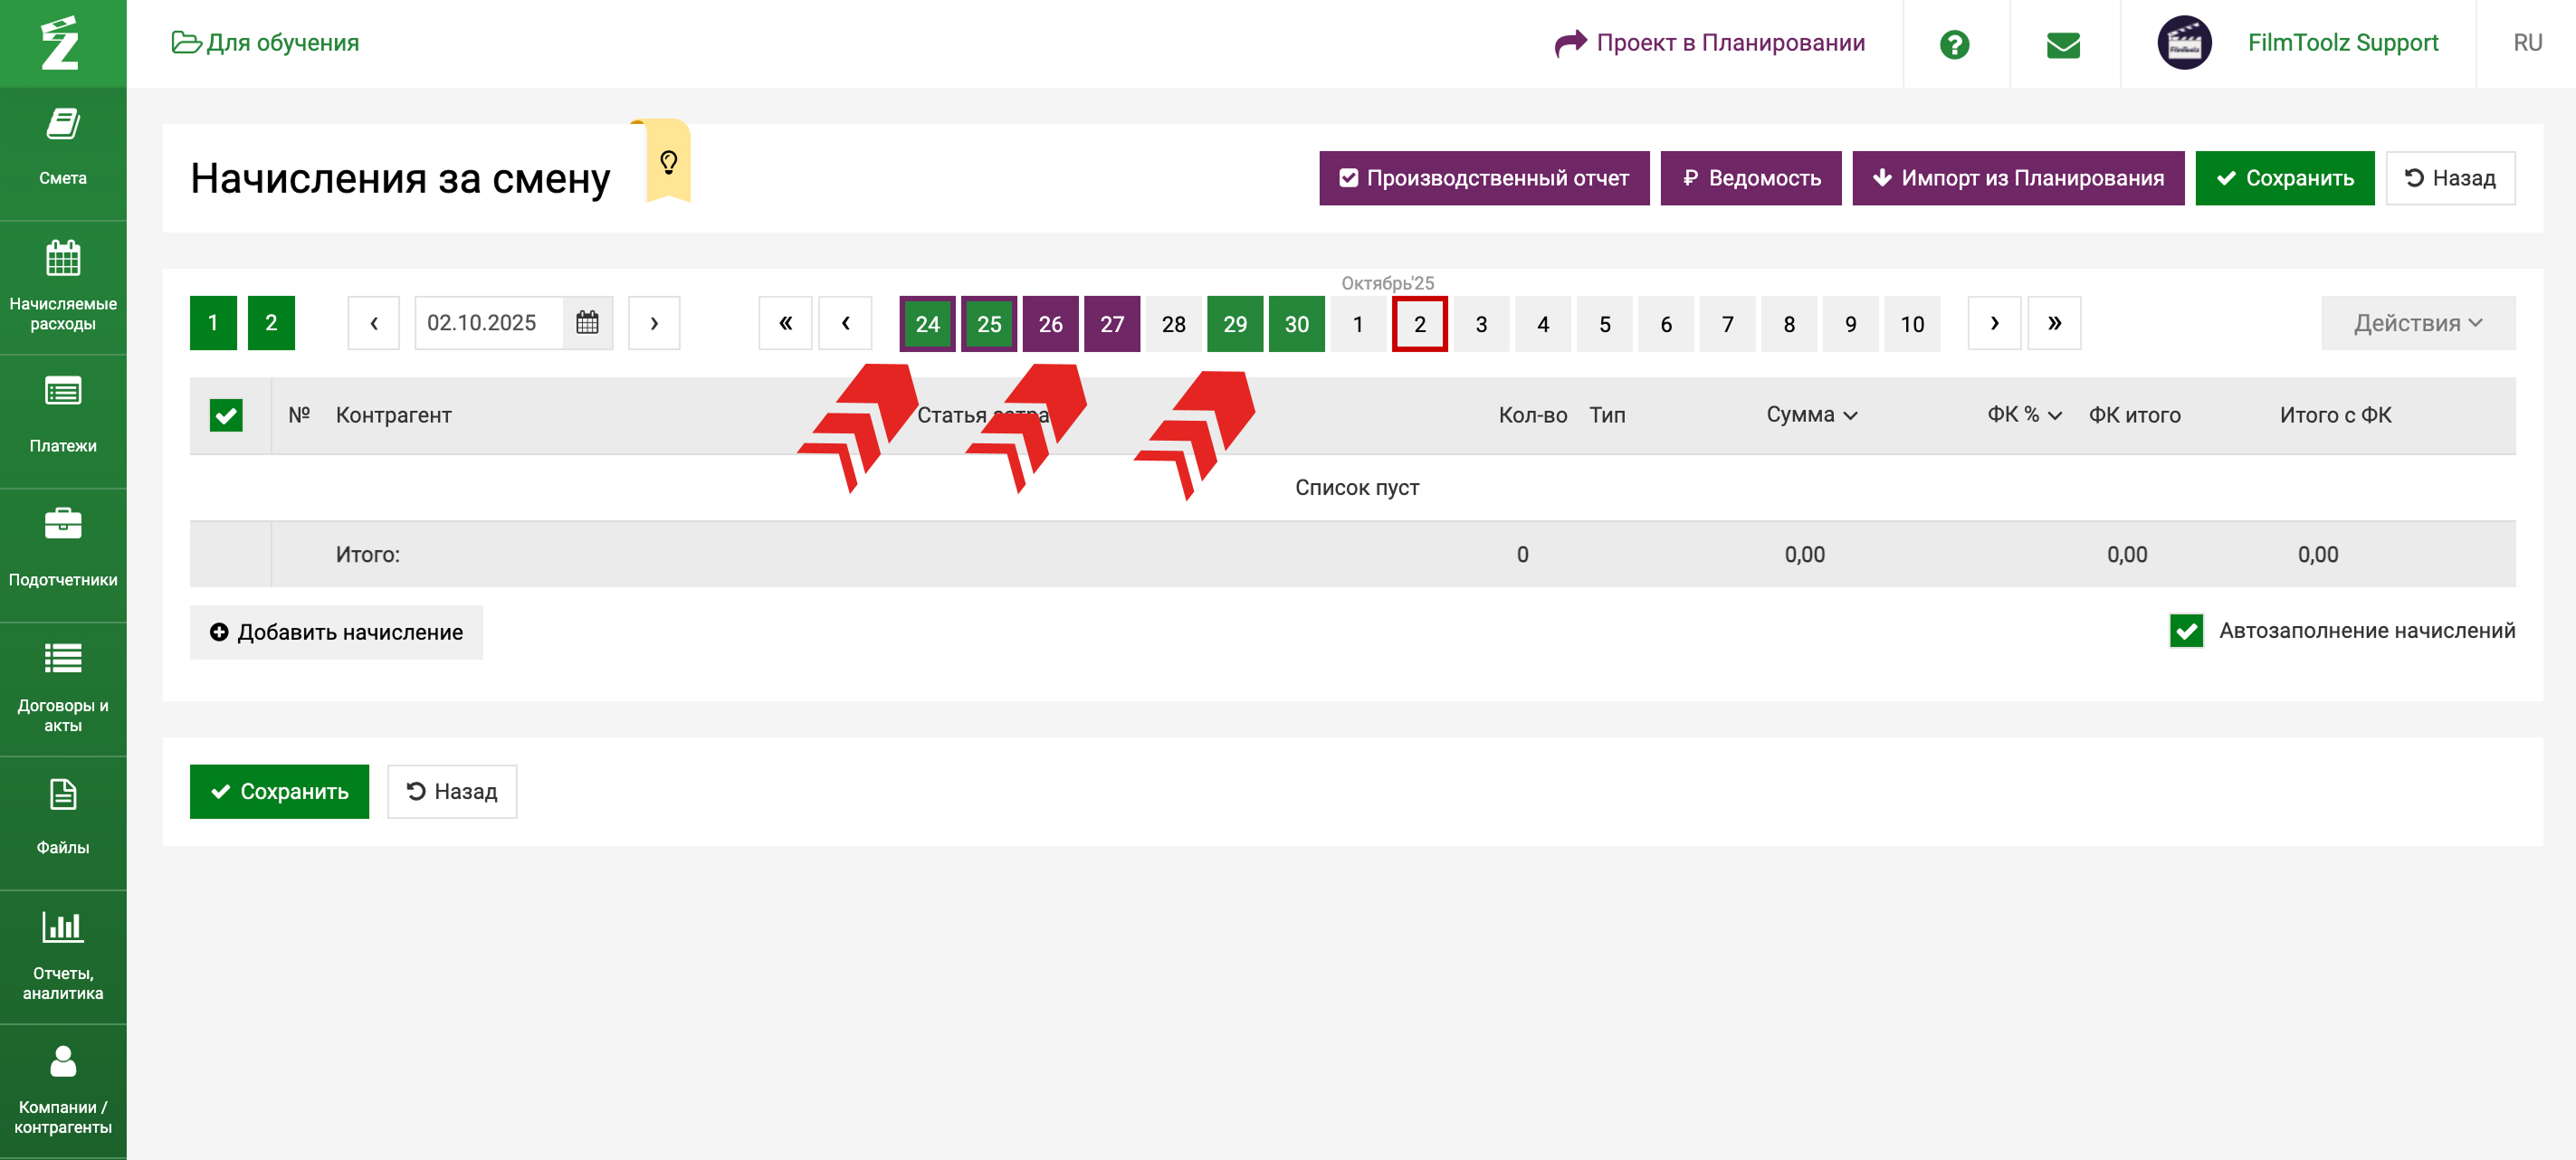
Task: Click the help question mark icon
Action: point(1954,44)
